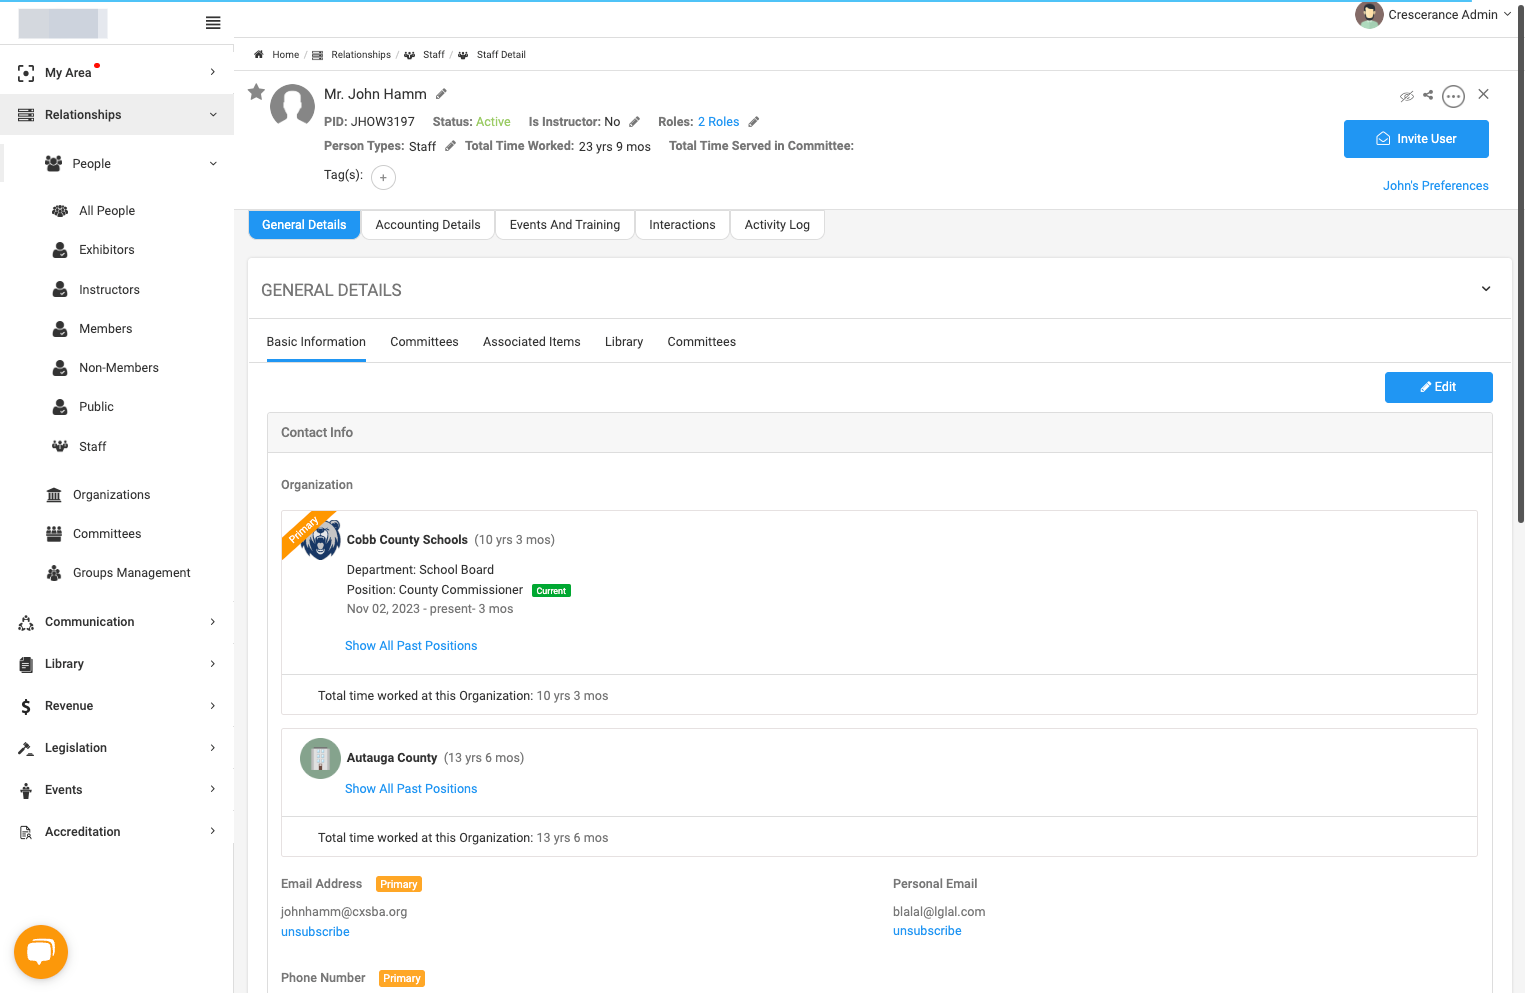Open Groups Management in the sidebar
The width and height of the screenshot is (1525, 993).
[132, 573]
